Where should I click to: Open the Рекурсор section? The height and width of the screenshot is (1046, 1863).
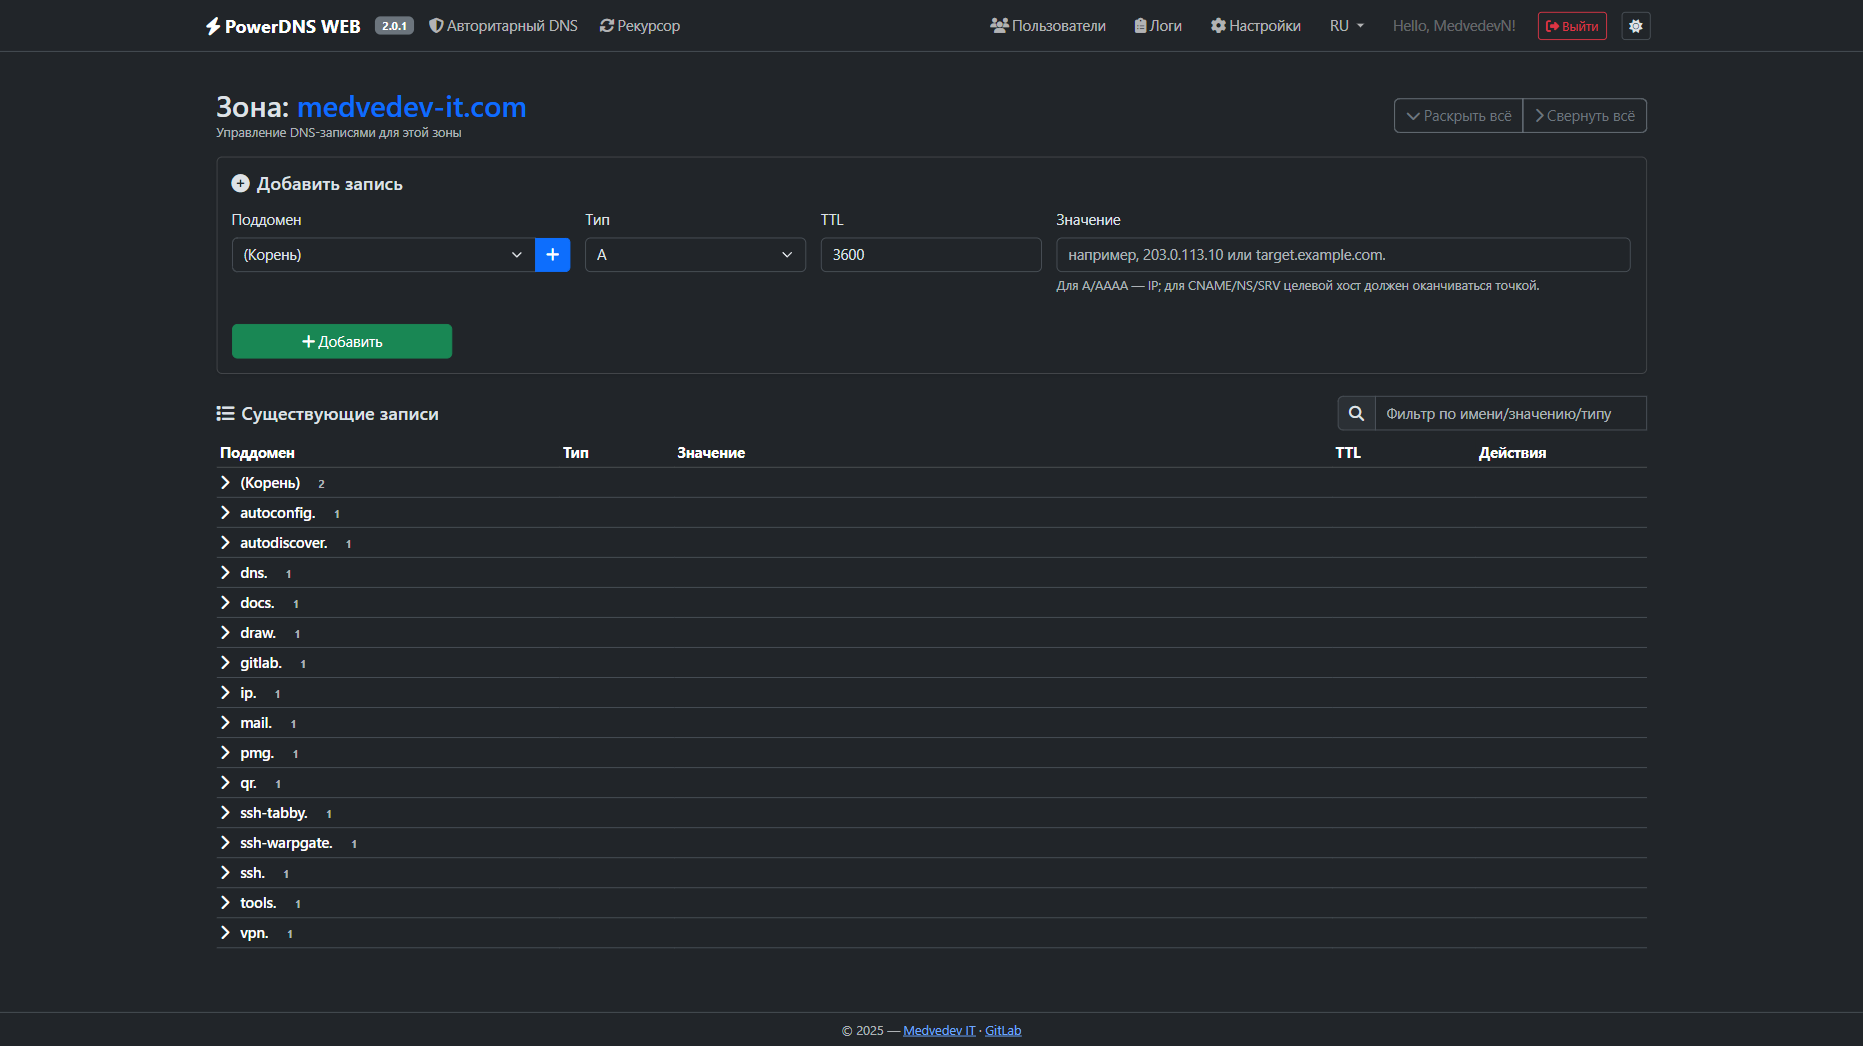[639, 26]
